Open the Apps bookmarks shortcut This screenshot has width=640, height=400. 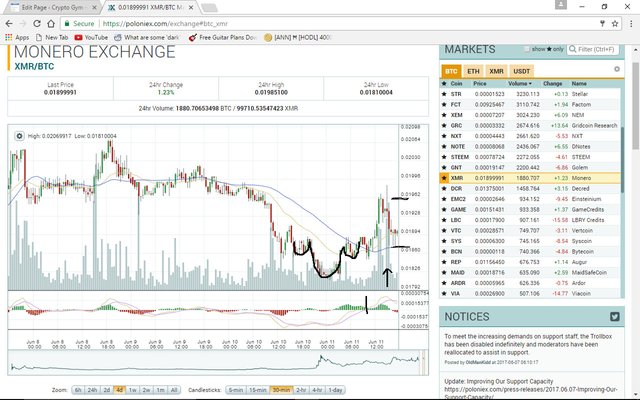click(x=17, y=38)
